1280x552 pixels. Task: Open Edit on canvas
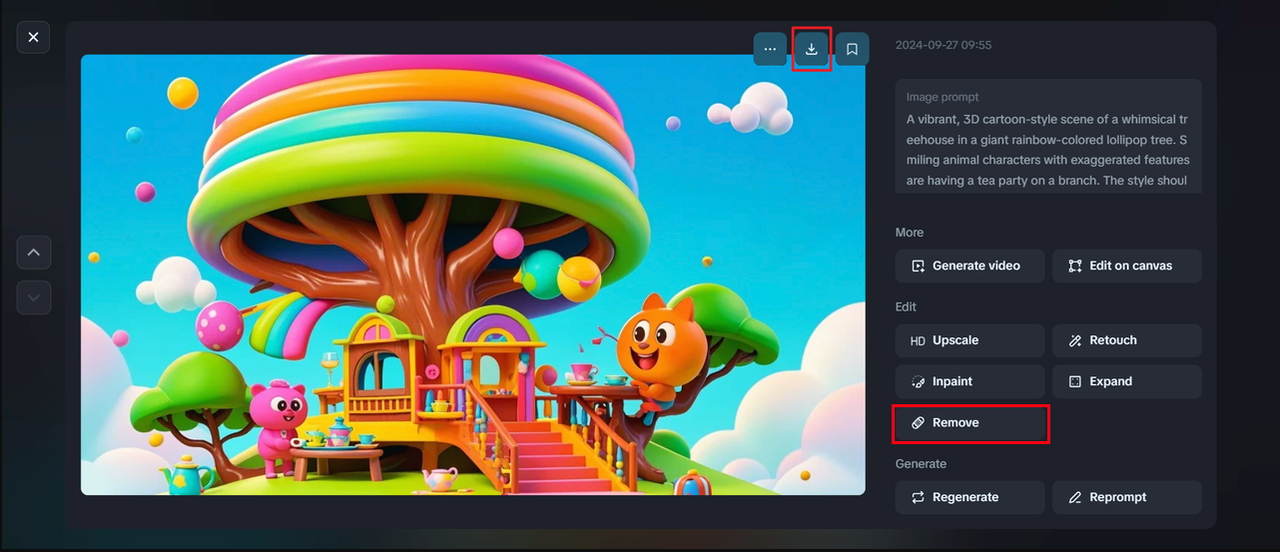pos(1127,266)
